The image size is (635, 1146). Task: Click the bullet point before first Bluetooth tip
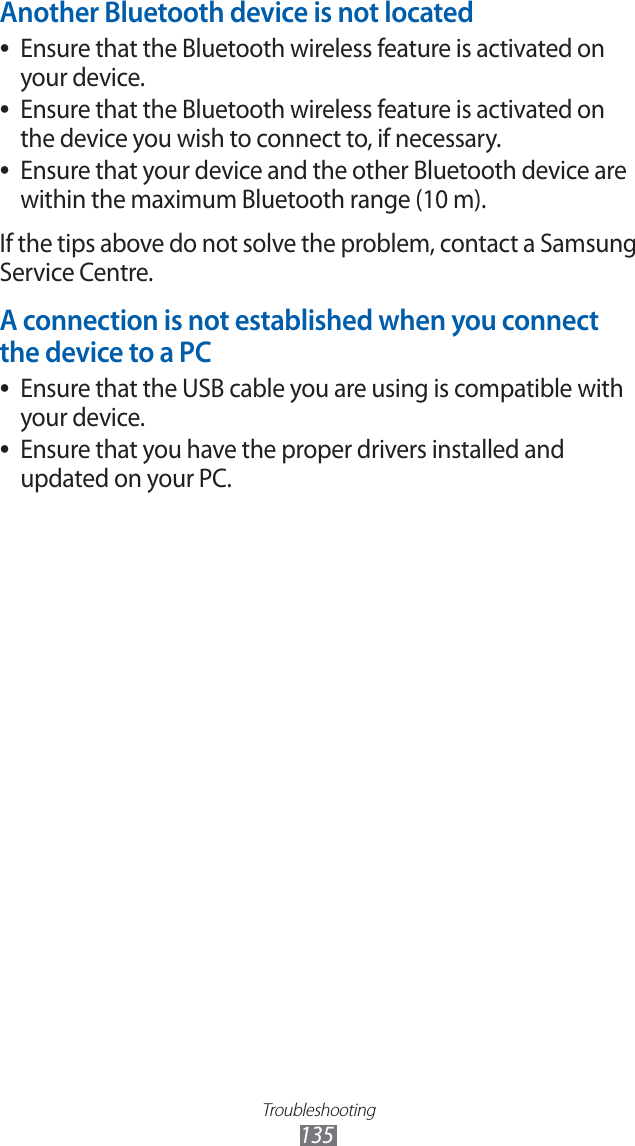[8, 50]
